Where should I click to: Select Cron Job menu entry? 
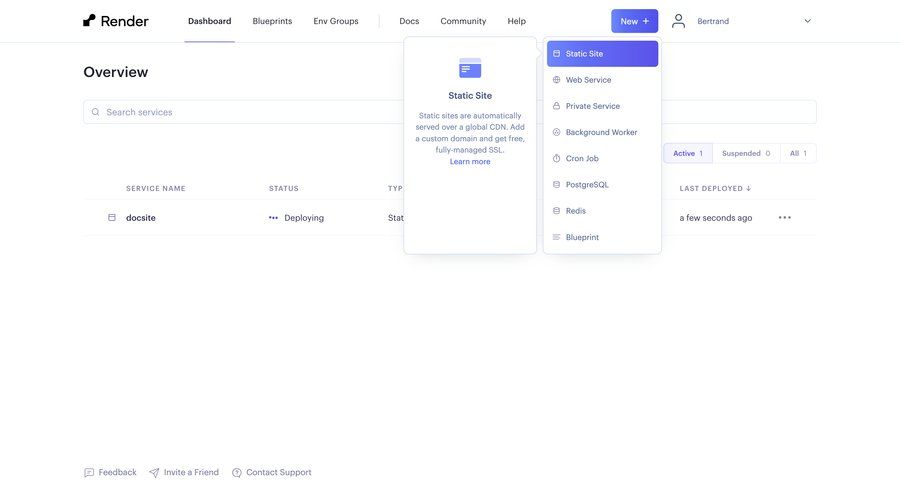click(x=582, y=158)
